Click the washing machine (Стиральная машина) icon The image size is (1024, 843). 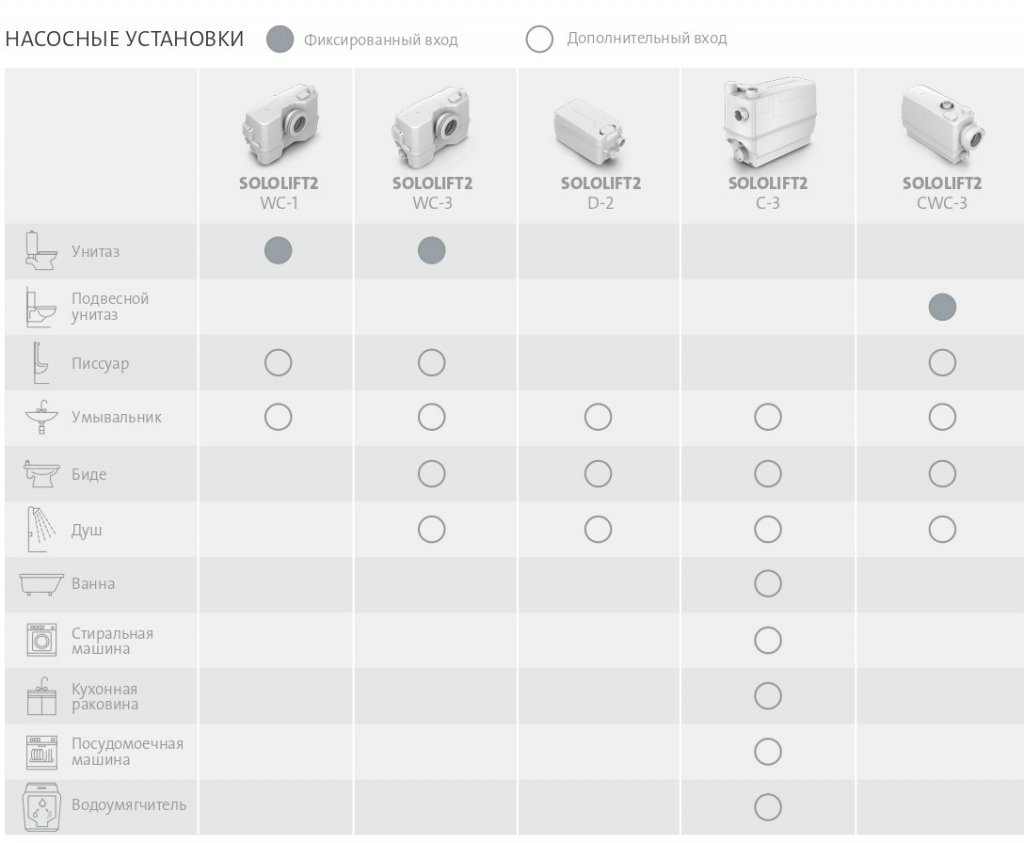click(x=41, y=640)
